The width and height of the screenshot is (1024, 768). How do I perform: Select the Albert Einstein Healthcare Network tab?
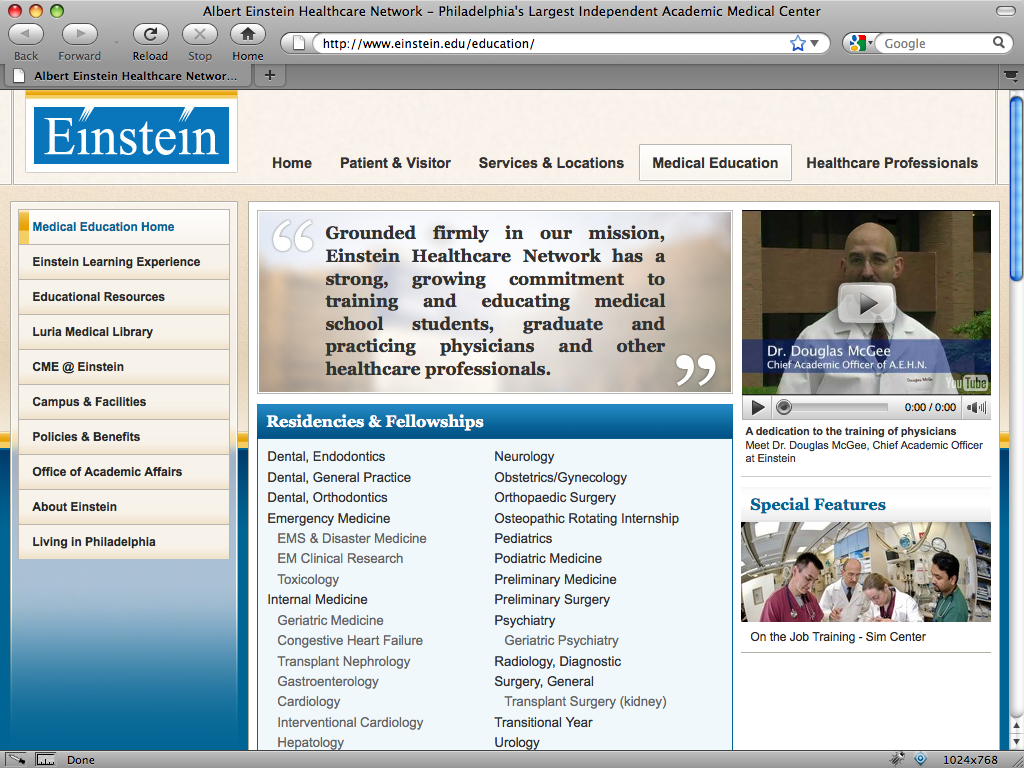coord(128,76)
